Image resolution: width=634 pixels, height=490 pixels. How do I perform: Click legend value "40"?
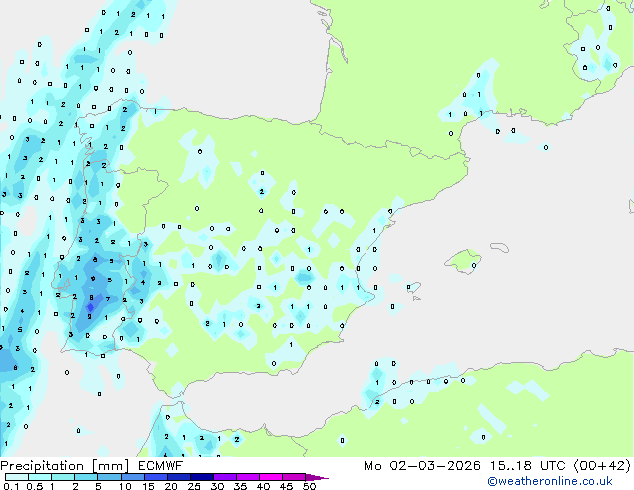[263, 486]
